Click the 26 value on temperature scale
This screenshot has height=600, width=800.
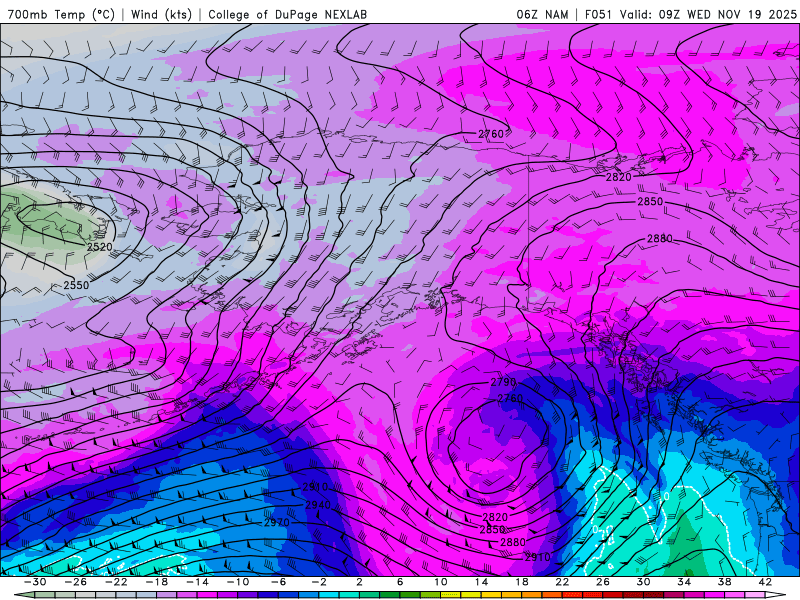(603, 582)
